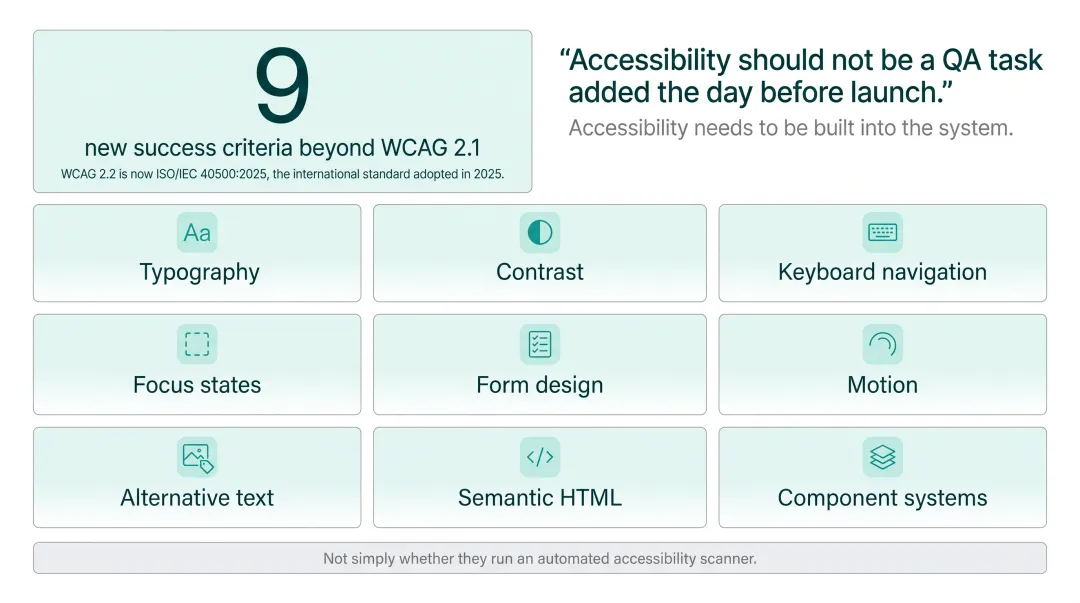Image resolution: width=1080 pixels, height=603 pixels.
Task: Click the dashed square Focus states icon
Action: coord(197,344)
